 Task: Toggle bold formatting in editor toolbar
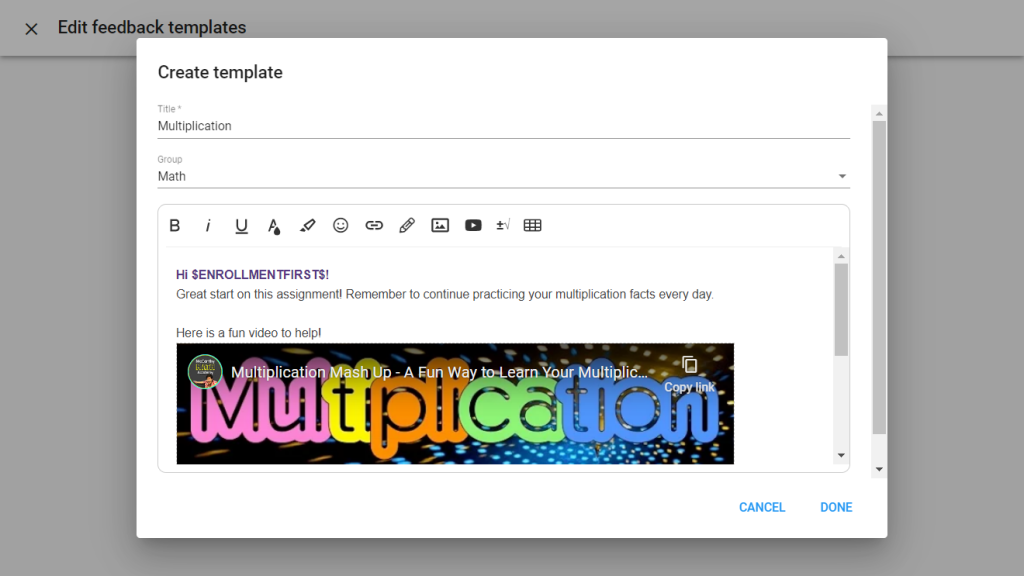175,226
